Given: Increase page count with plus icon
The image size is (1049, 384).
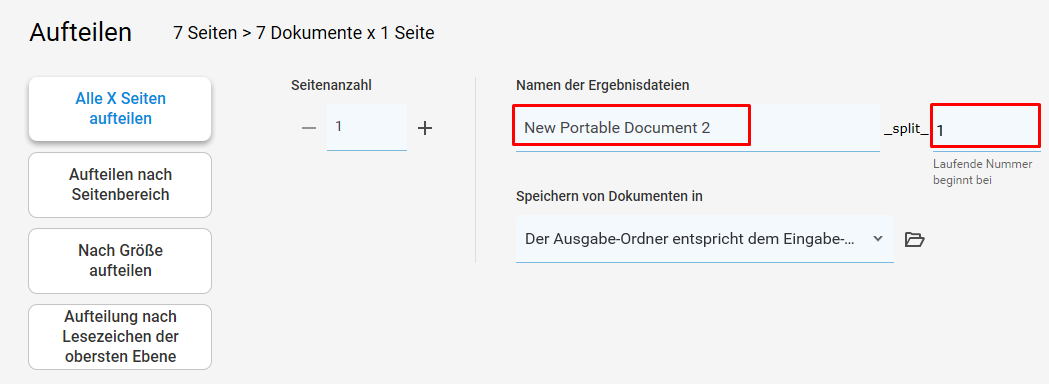Looking at the screenshot, I should (x=425, y=128).
